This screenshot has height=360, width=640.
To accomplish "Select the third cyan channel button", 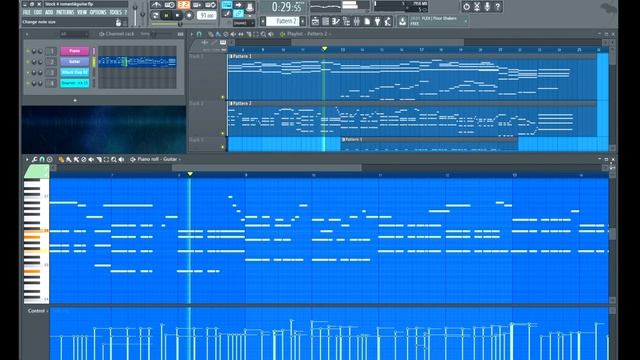I will pos(75,72).
